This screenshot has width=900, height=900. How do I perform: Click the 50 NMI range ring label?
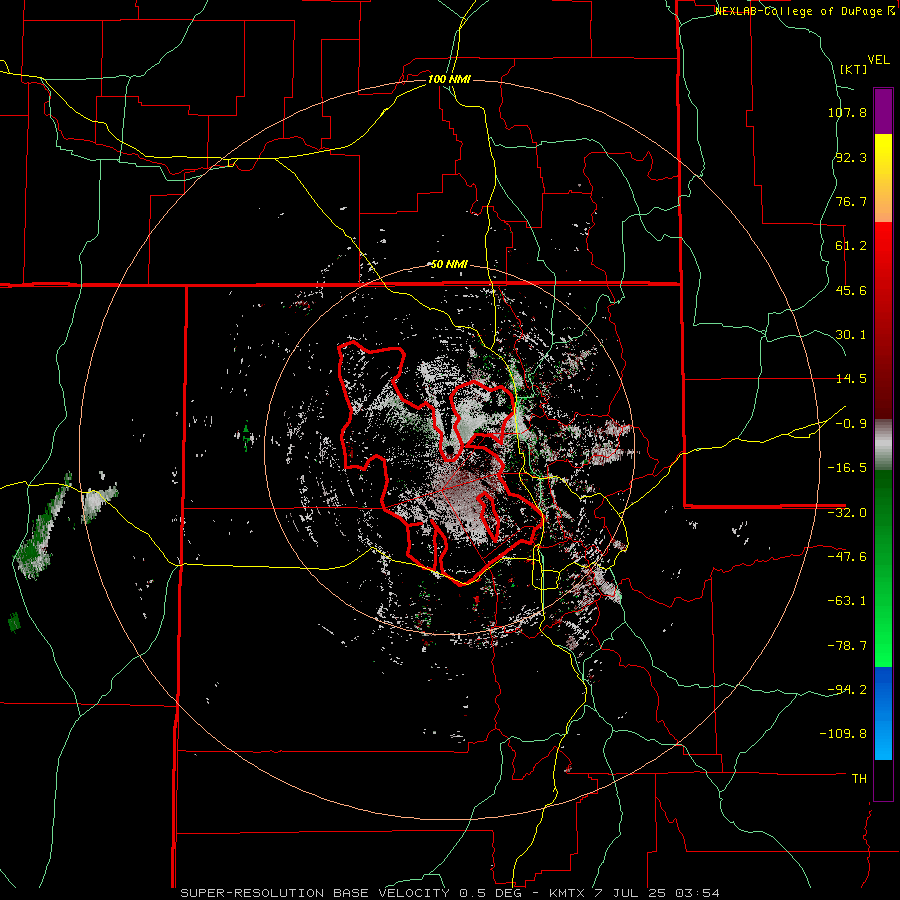[449, 265]
